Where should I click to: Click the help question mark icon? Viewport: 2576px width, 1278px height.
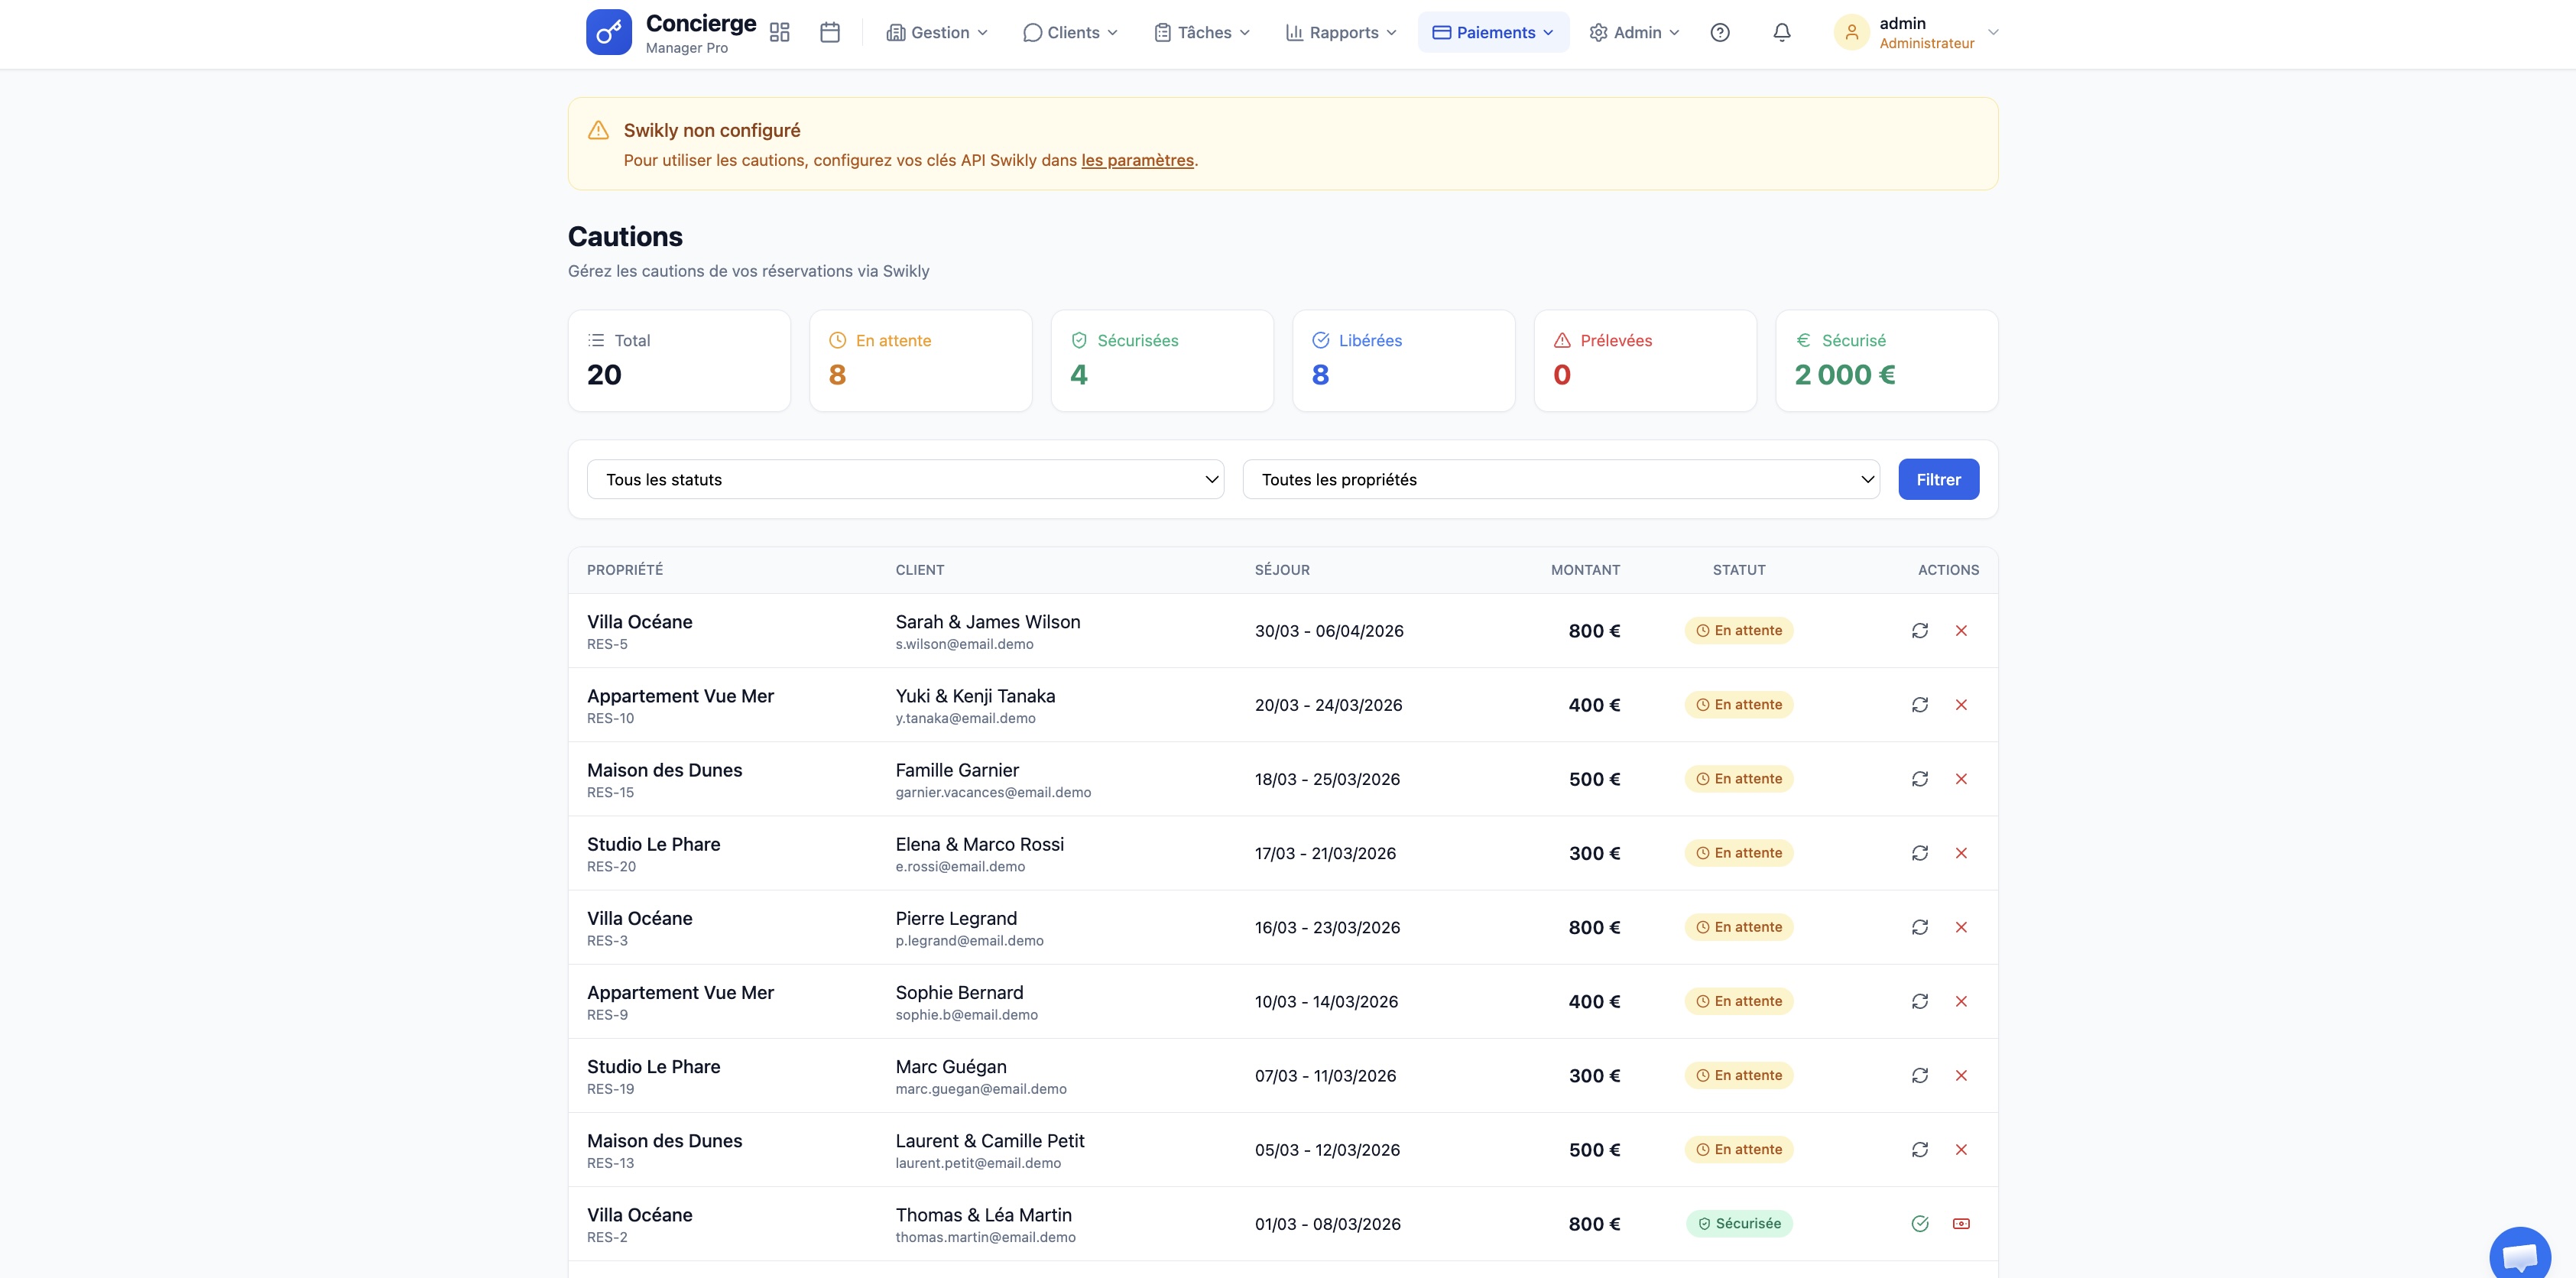[x=1719, y=32]
